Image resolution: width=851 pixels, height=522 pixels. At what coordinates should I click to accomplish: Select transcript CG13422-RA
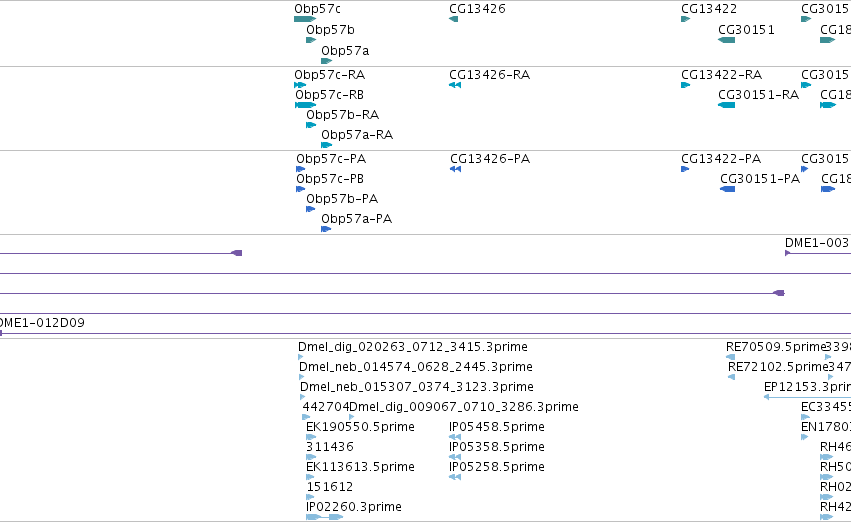[x=721, y=75]
